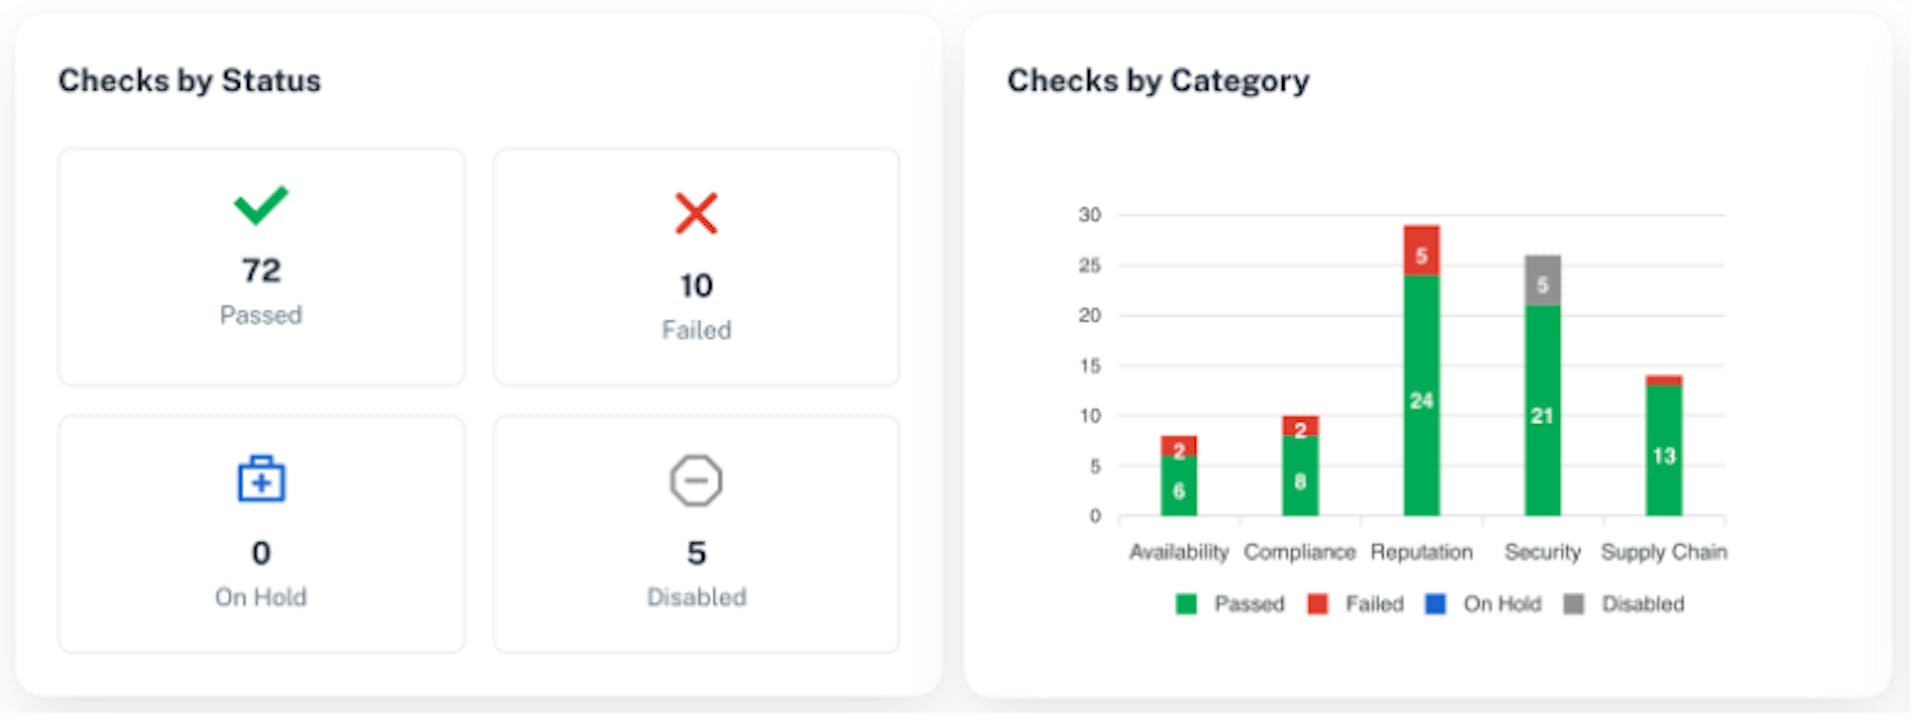Toggle the green Passed legend swatch
Image resolution: width=1920 pixels, height=723 pixels.
(1186, 604)
